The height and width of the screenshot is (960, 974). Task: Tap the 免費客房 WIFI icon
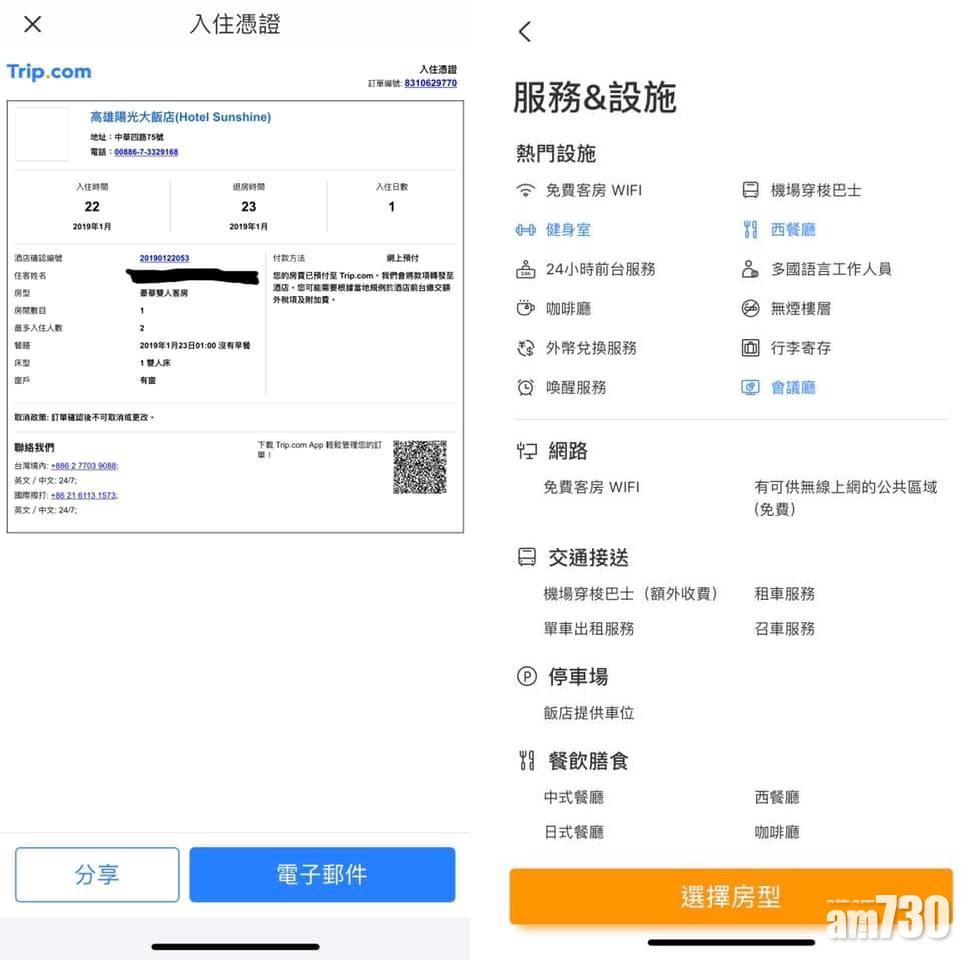coord(526,190)
